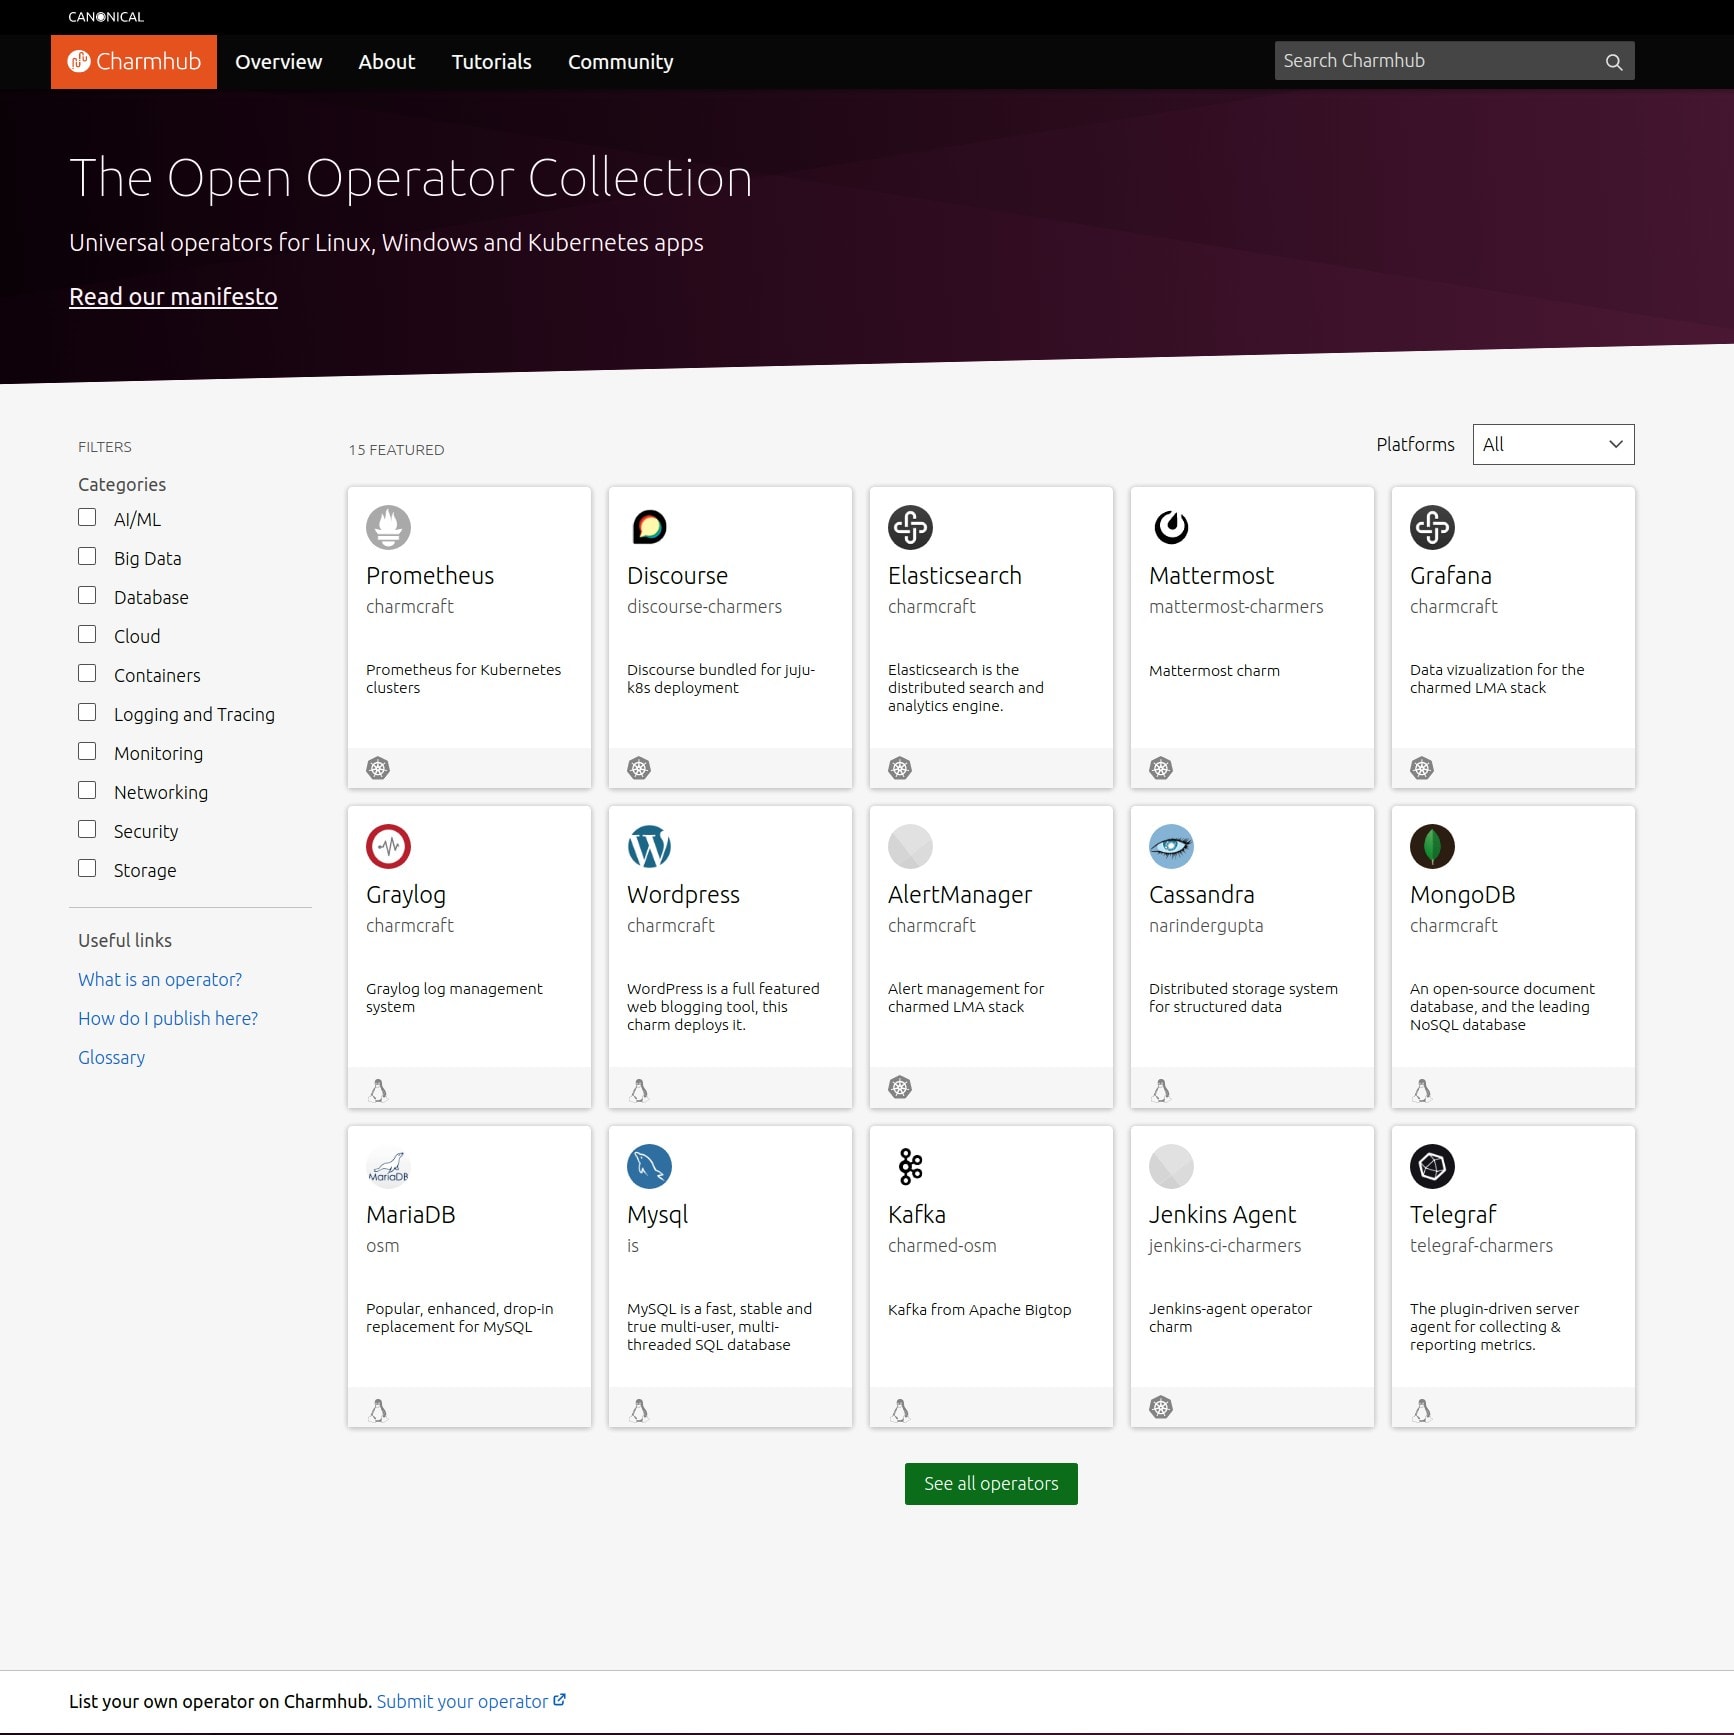The image size is (1734, 1735).
Task: Click the Telegraf polygon logo
Action: [x=1432, y=1166]
